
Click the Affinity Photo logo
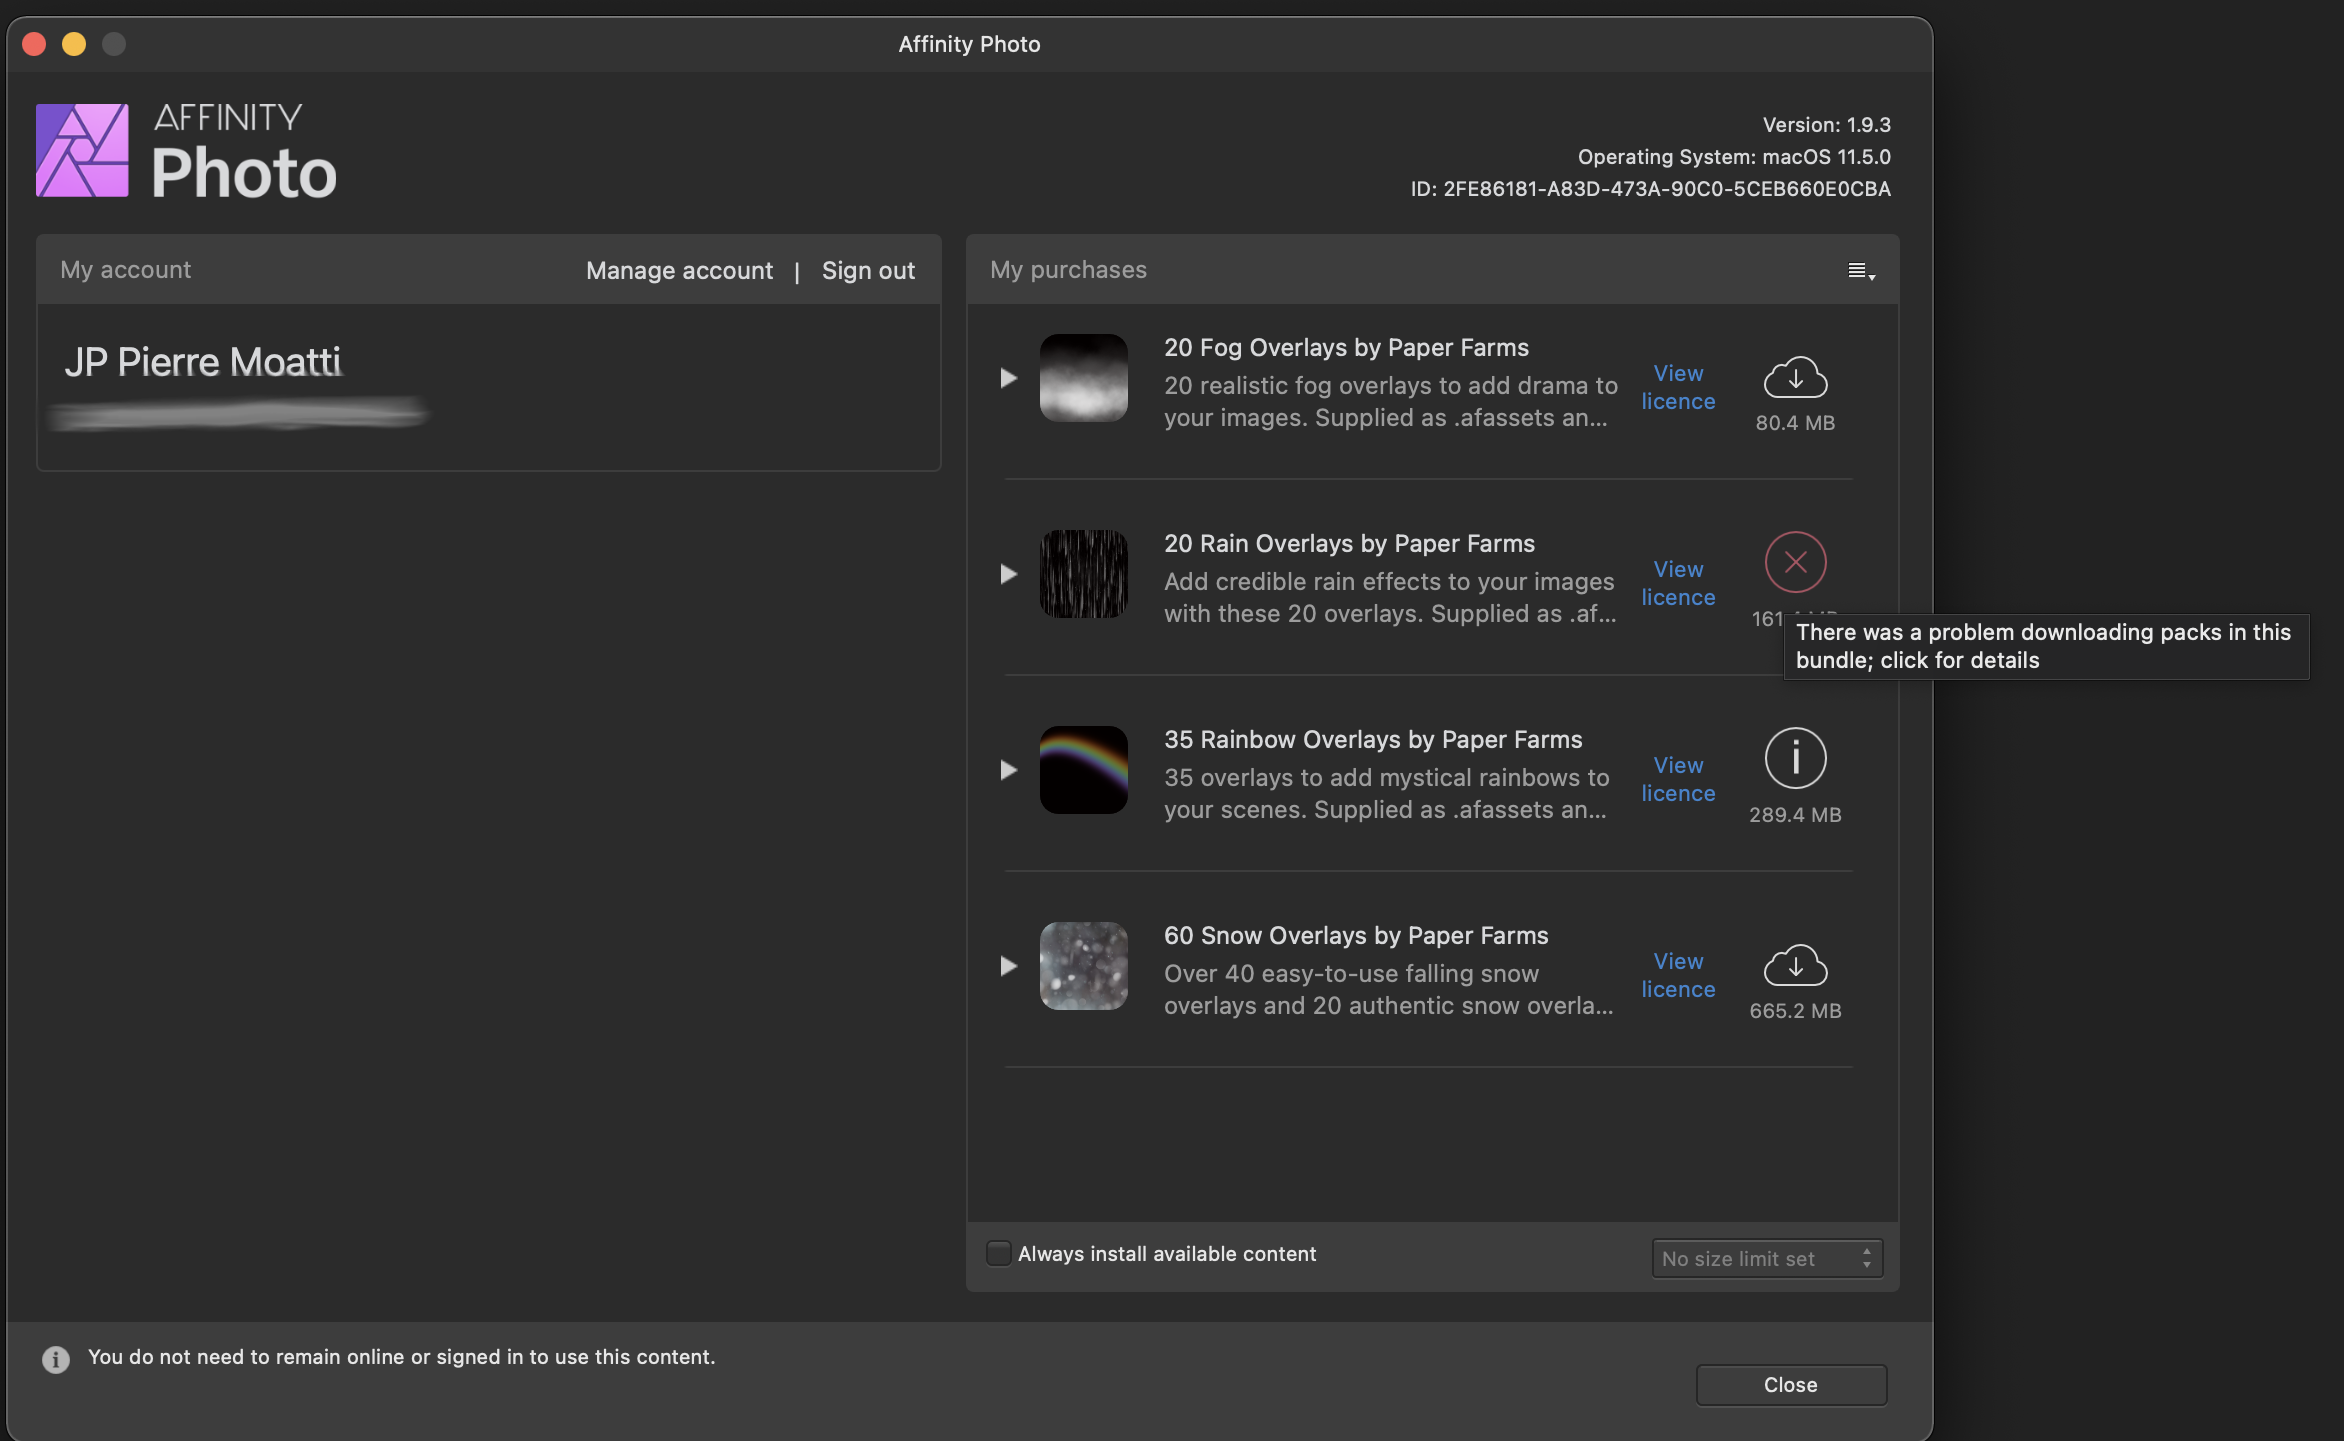click(x=82, y=150)
